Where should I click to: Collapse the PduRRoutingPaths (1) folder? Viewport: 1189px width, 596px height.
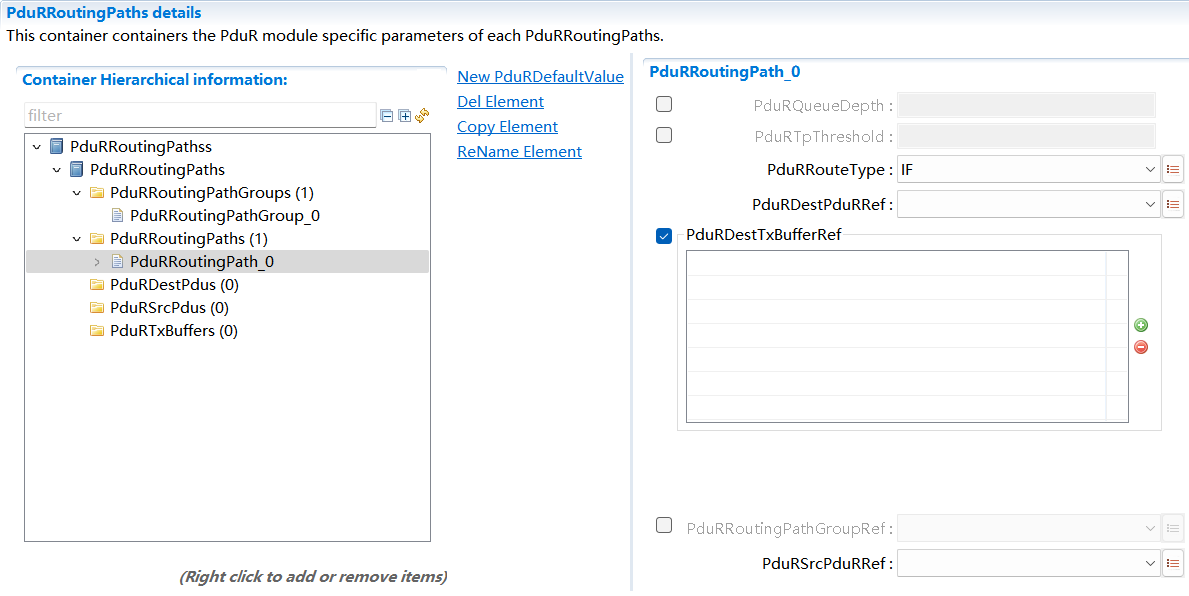(x=76, y=239)
